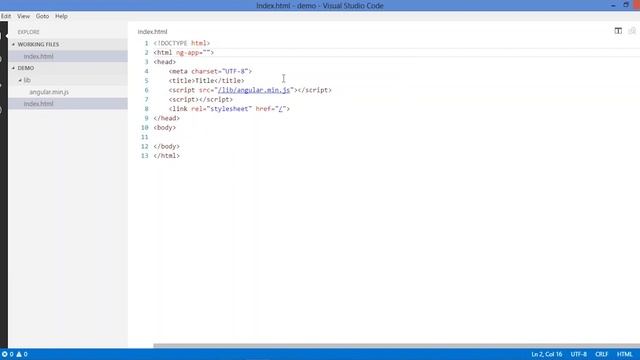Change the UTF-8 encoding in status bar
The height and width of the screenshot is (360, 640).
tap(578, 354)
